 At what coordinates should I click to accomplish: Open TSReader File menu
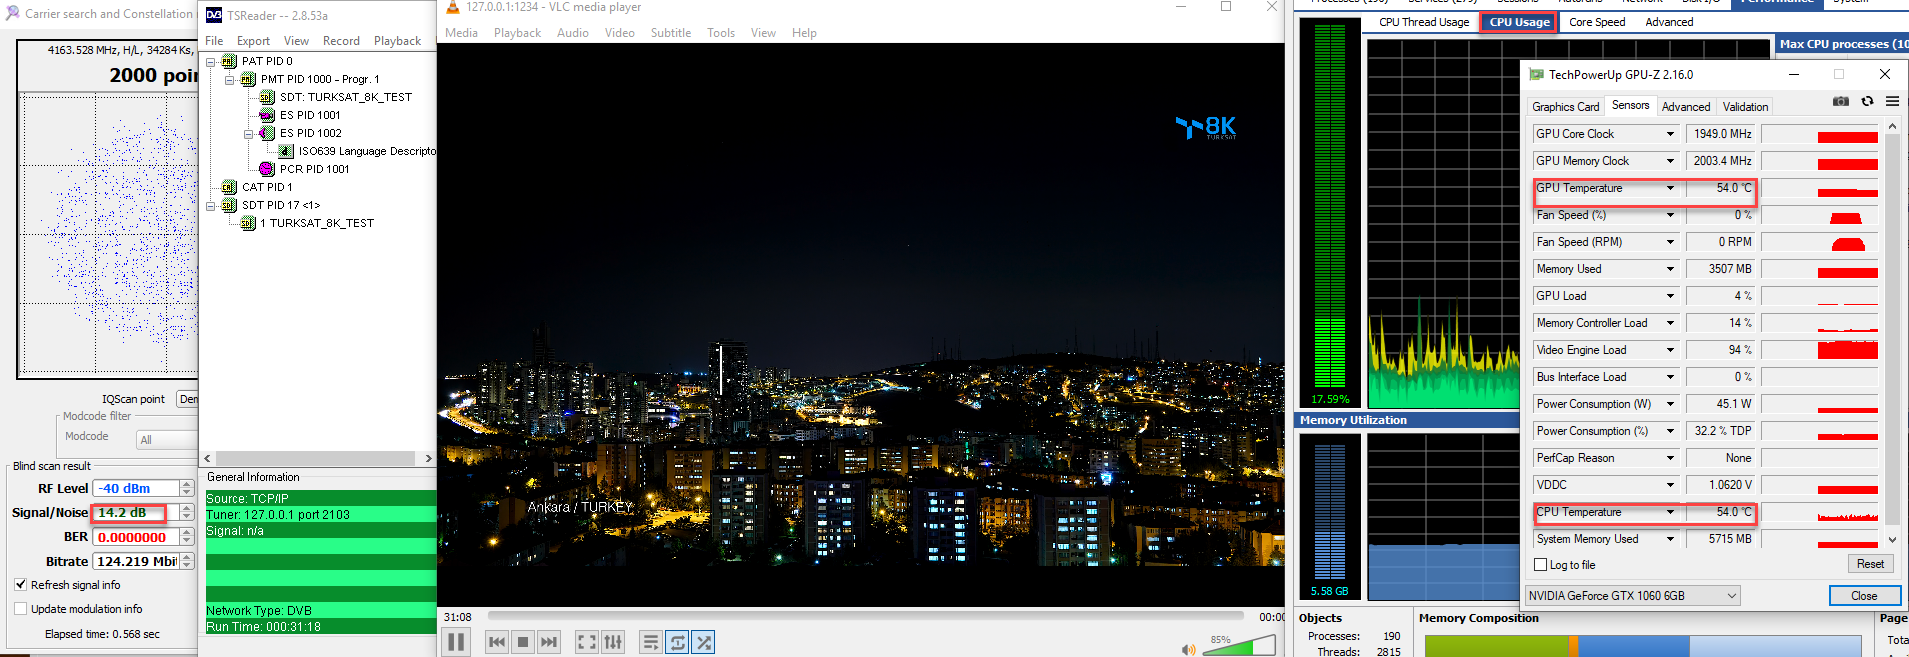214,41
